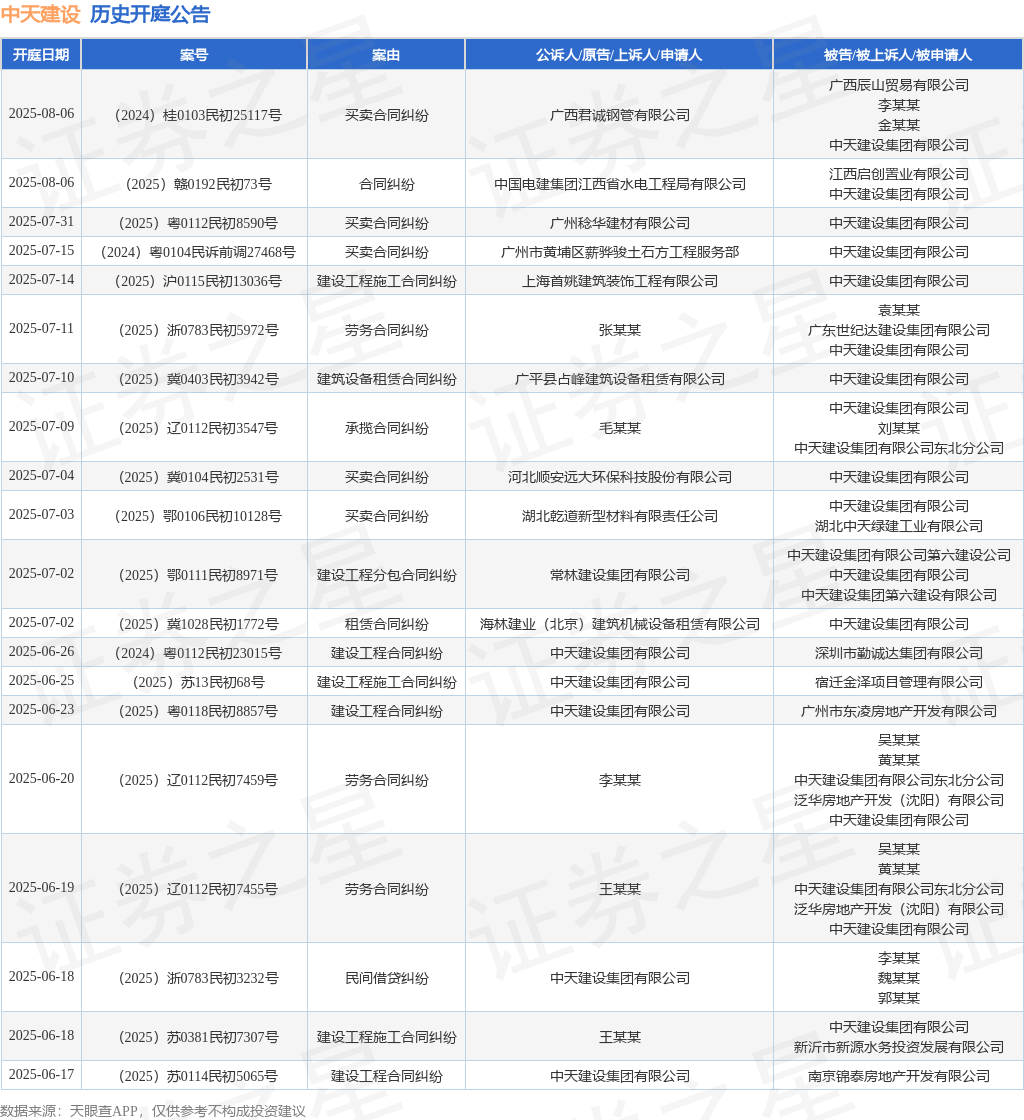Click date 2025-07-14
The image size is (1024, 1120).
click(41, 279)
